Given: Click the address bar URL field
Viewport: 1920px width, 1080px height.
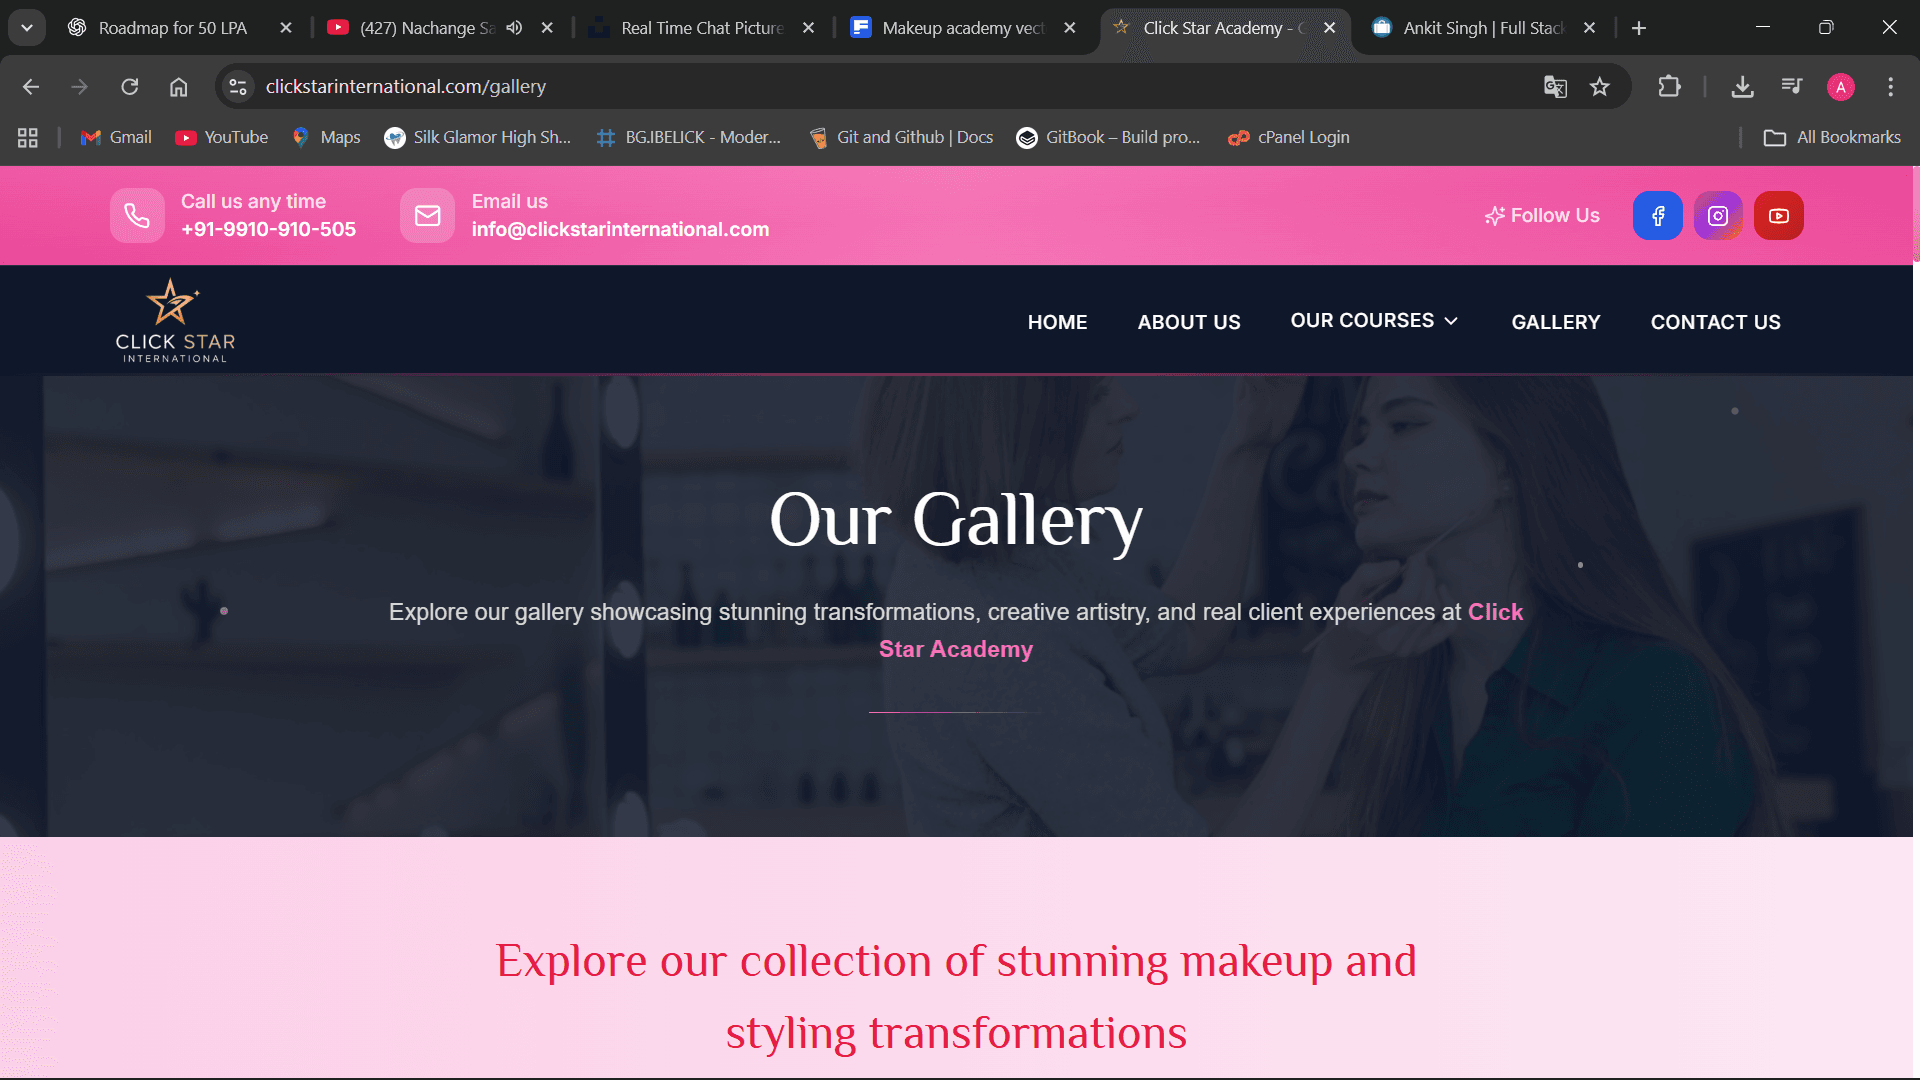Looking at the screenshot, I should click(890, 87).
